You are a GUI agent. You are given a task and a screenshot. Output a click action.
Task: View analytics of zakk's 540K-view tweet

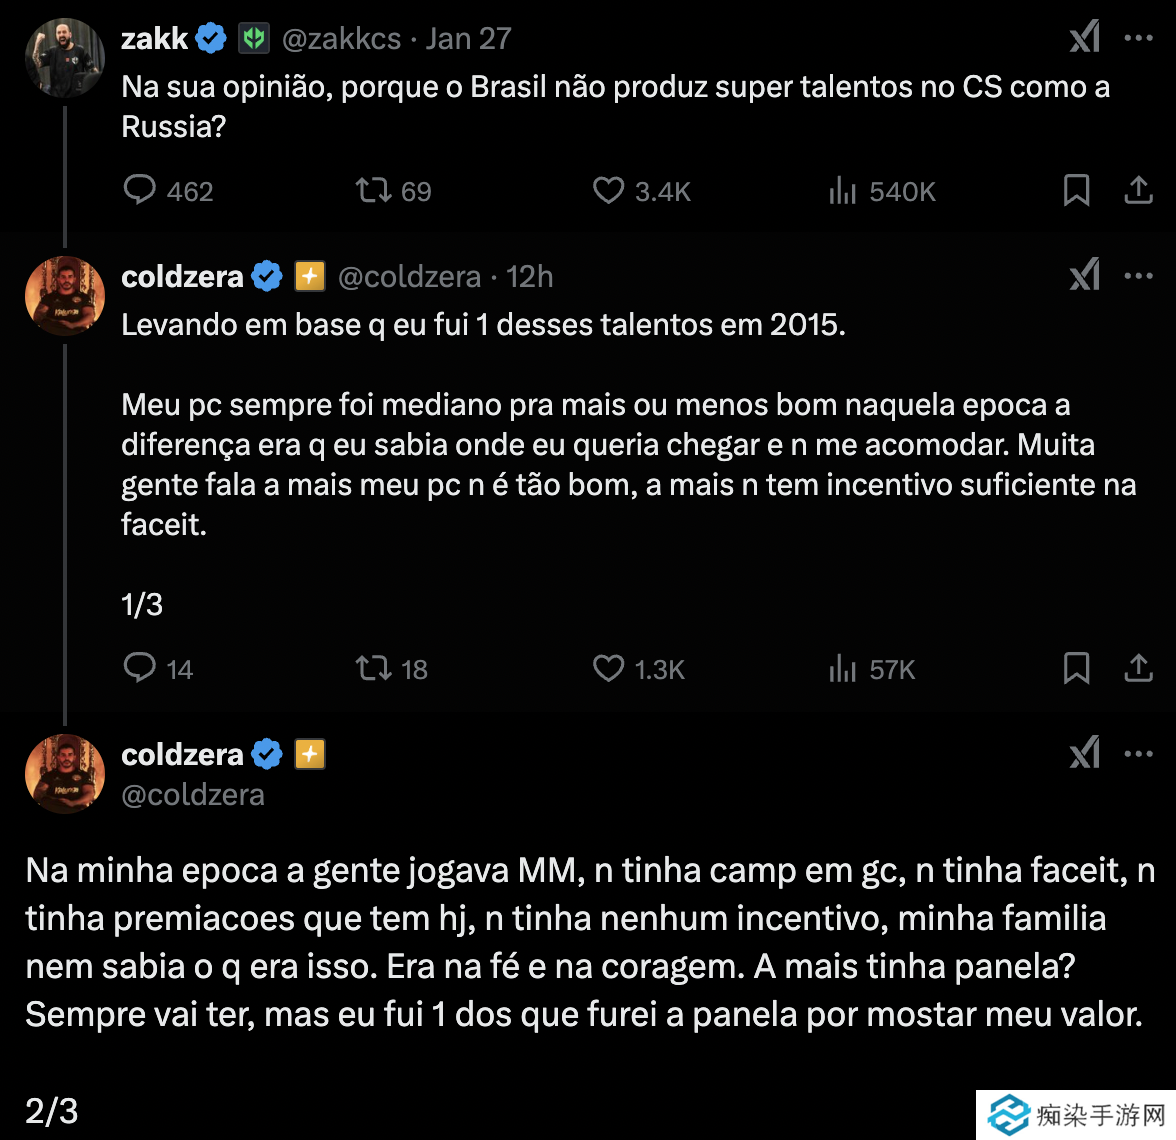point(843,190)
